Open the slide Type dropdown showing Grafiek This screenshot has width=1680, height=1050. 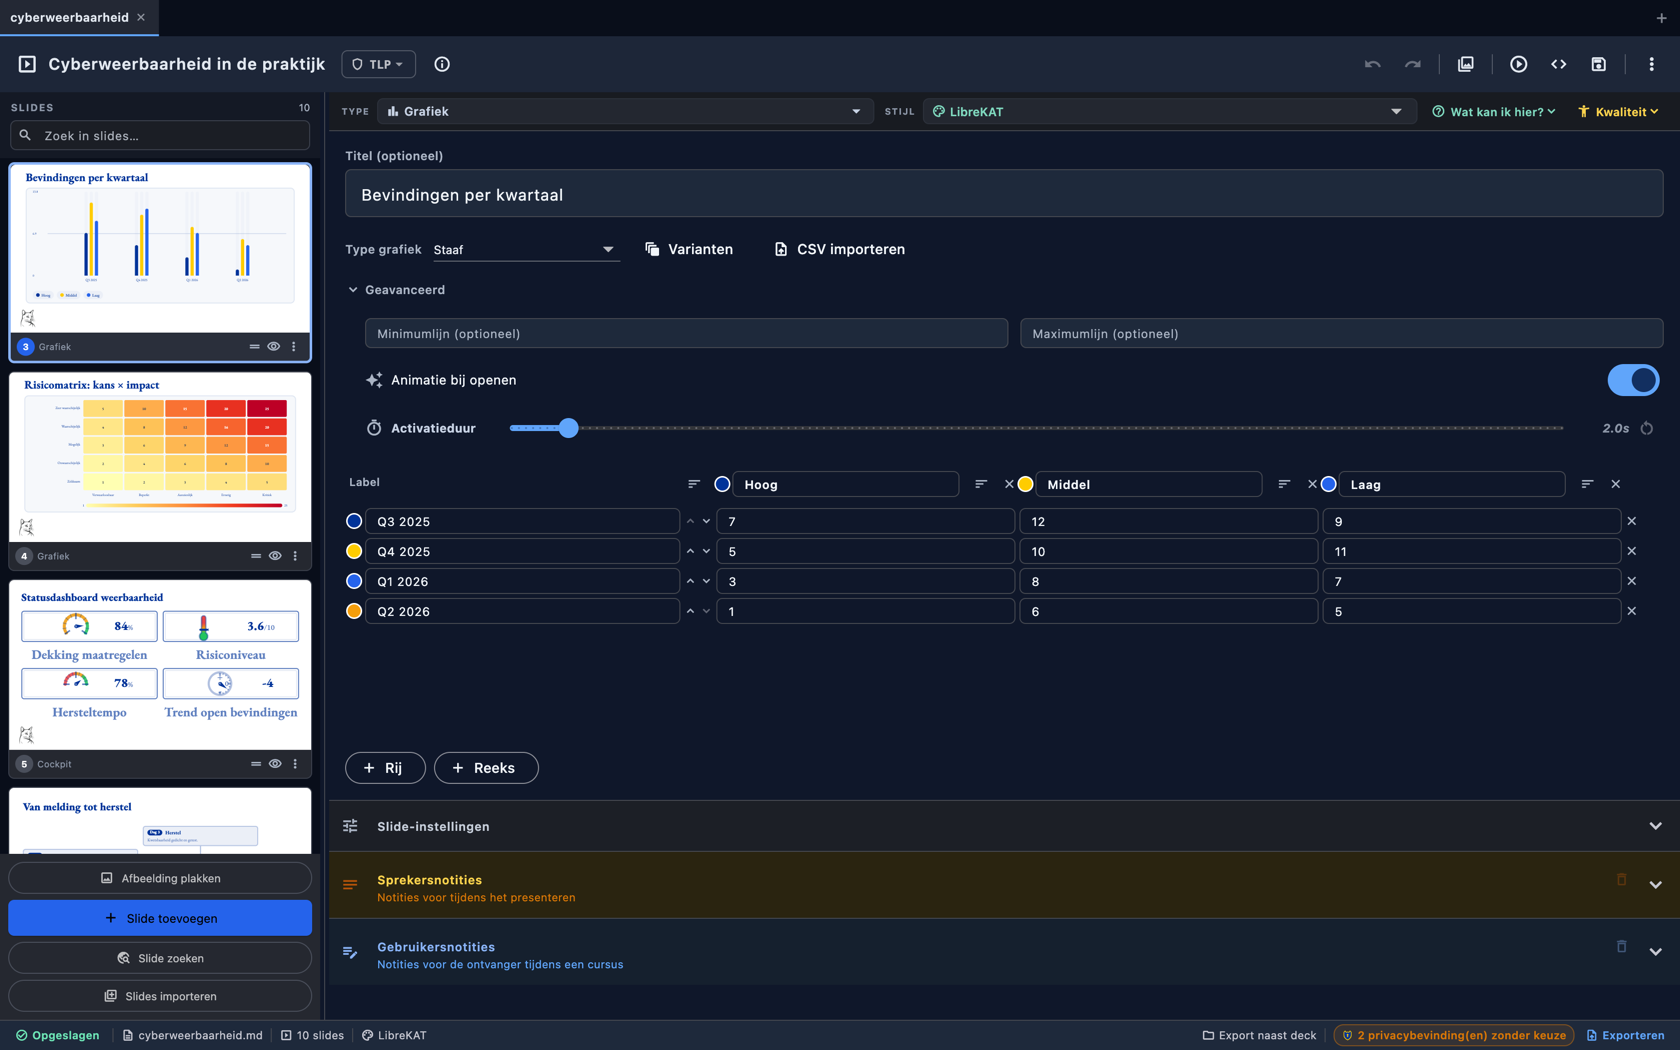pyautogui.click(x=625, y=111)
